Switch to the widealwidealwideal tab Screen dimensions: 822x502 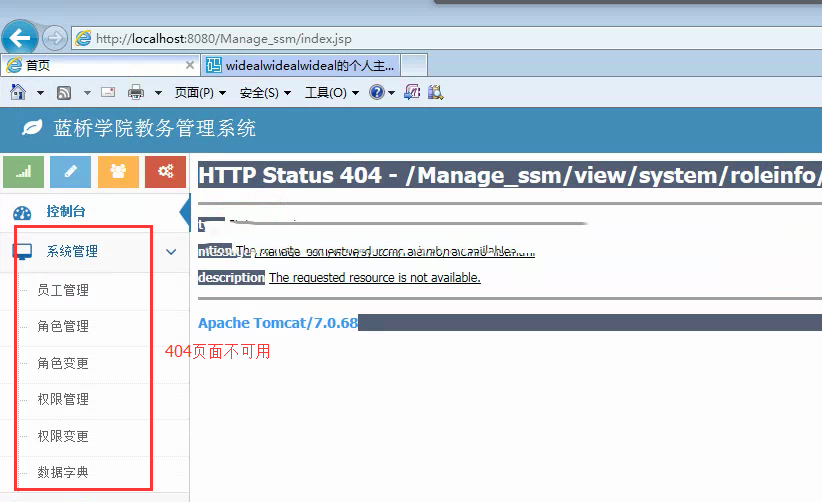pos(300,65)
